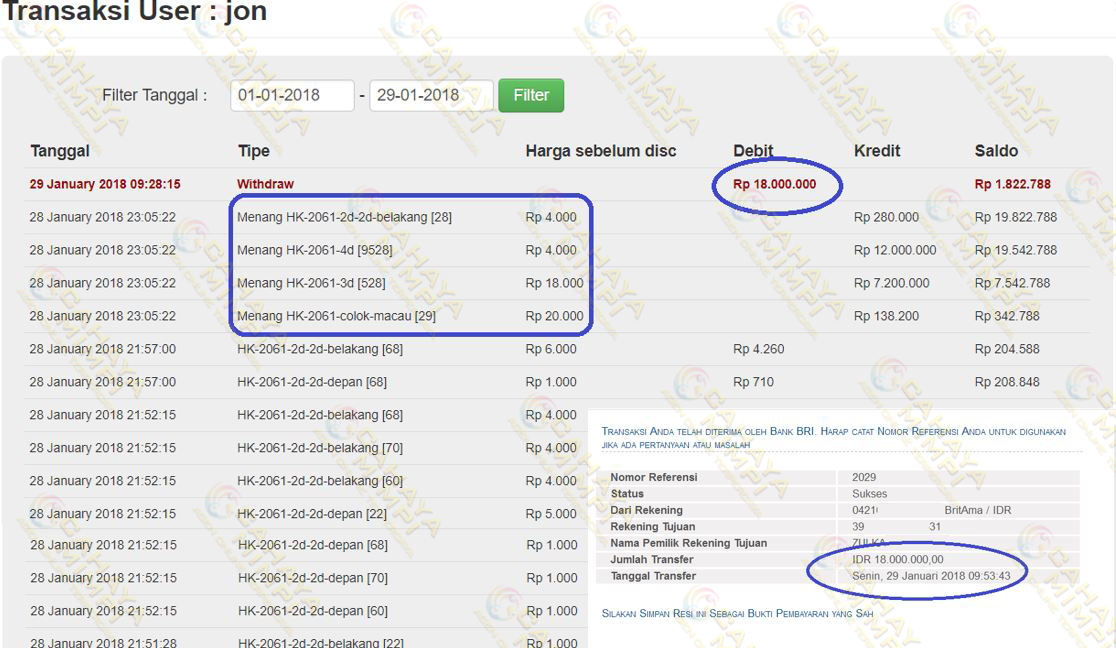Click the Rp 12.000.000 kredit value

895,250
